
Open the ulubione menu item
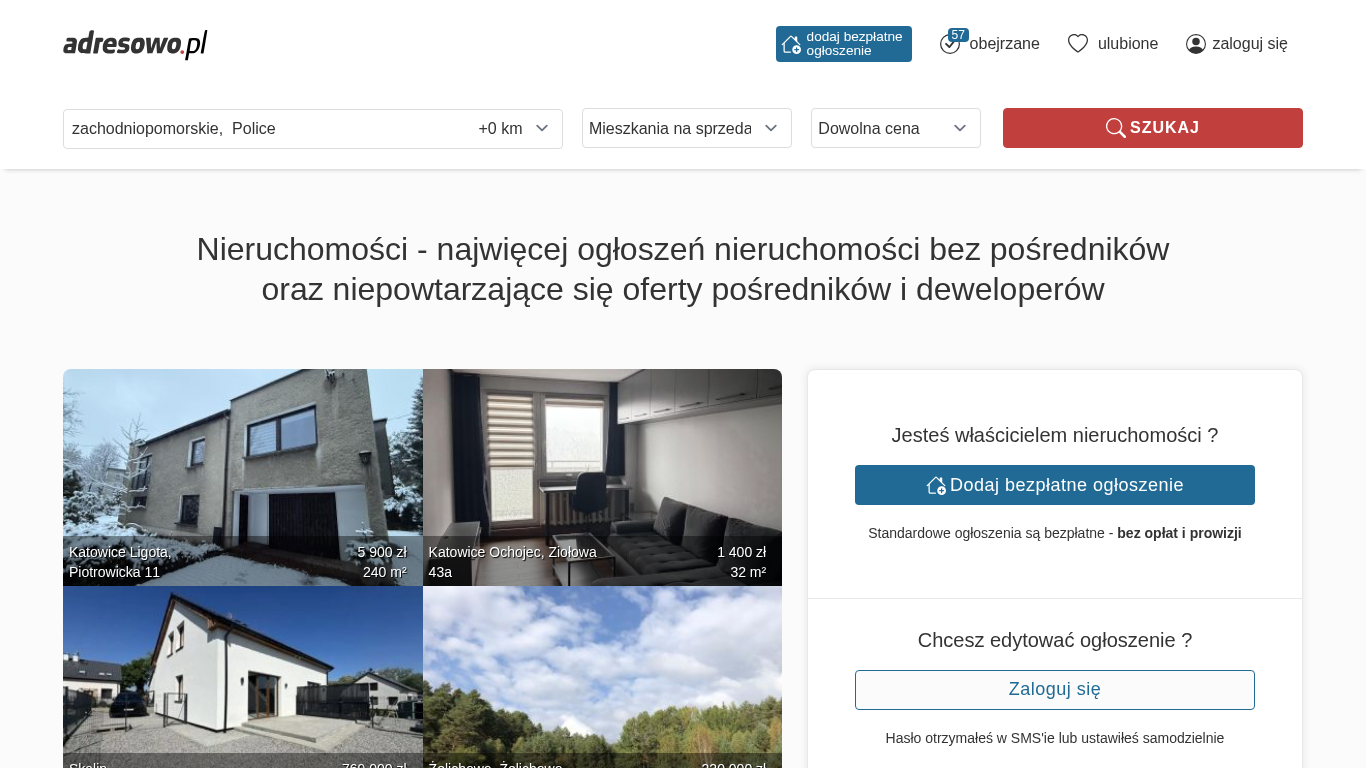point(1127,44)
